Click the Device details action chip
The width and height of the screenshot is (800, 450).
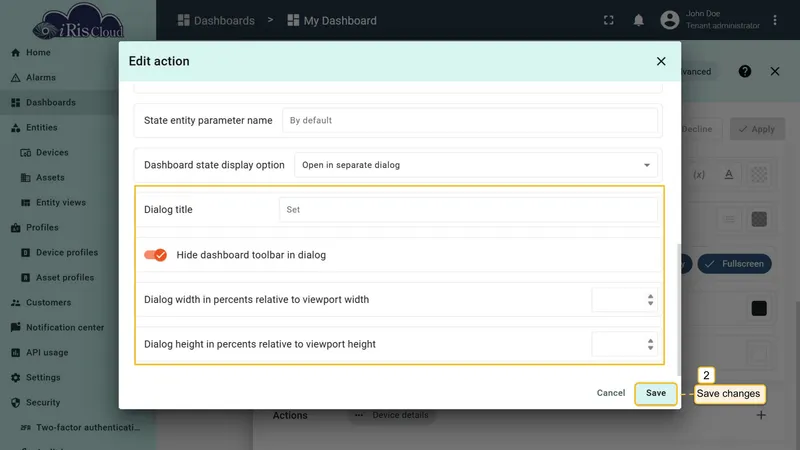pyautogui.click(x=392, y=415)
